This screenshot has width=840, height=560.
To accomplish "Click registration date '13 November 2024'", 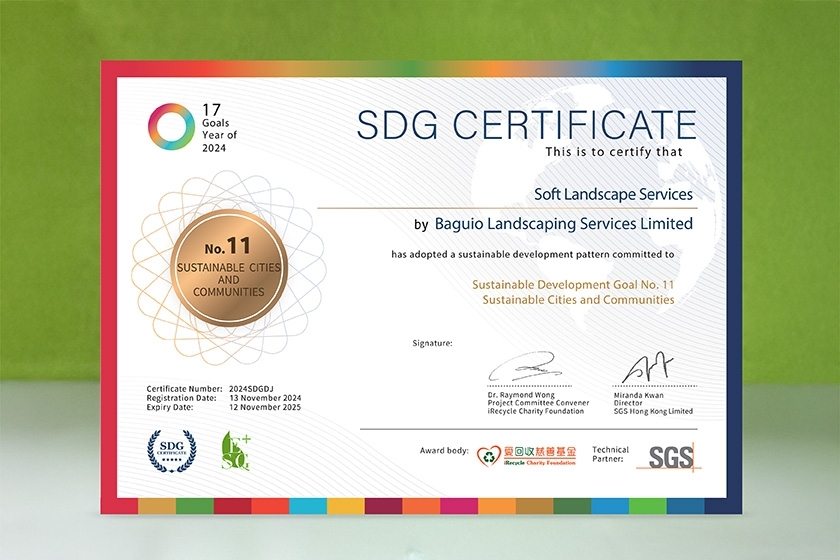I will pos(265,398).
